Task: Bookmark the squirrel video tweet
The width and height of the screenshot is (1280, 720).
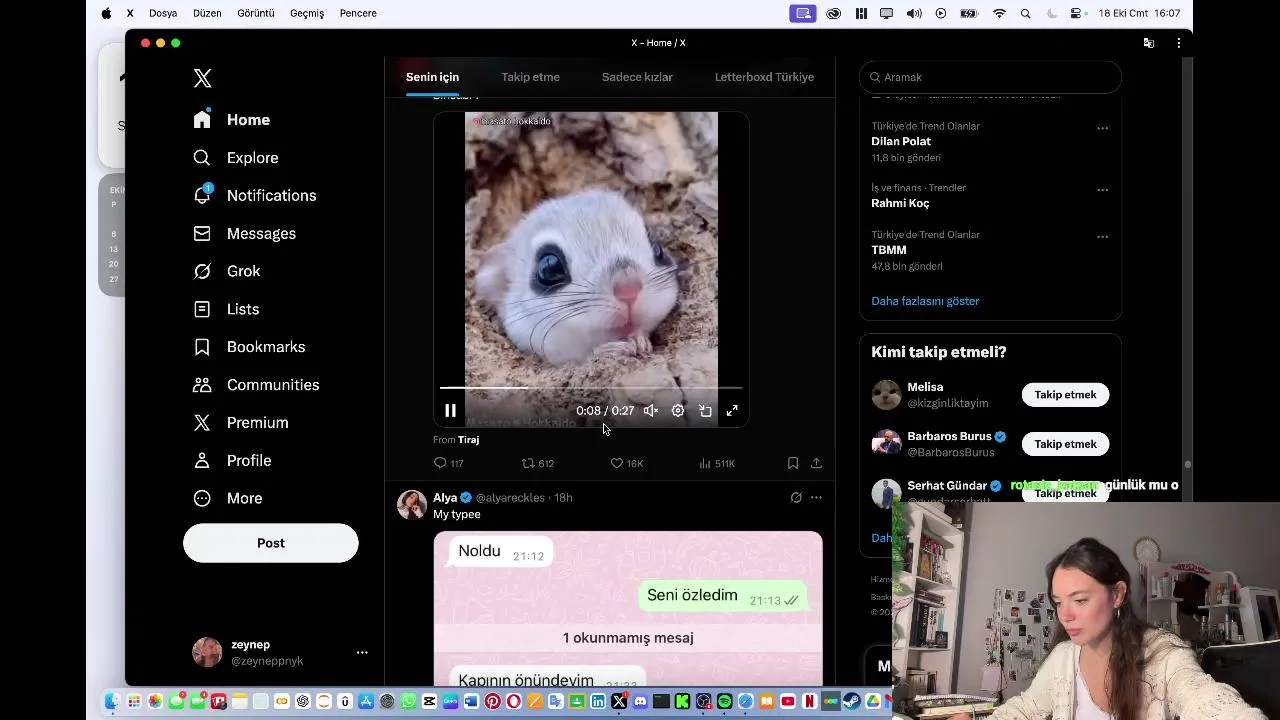Action: (x=793, y=463)
